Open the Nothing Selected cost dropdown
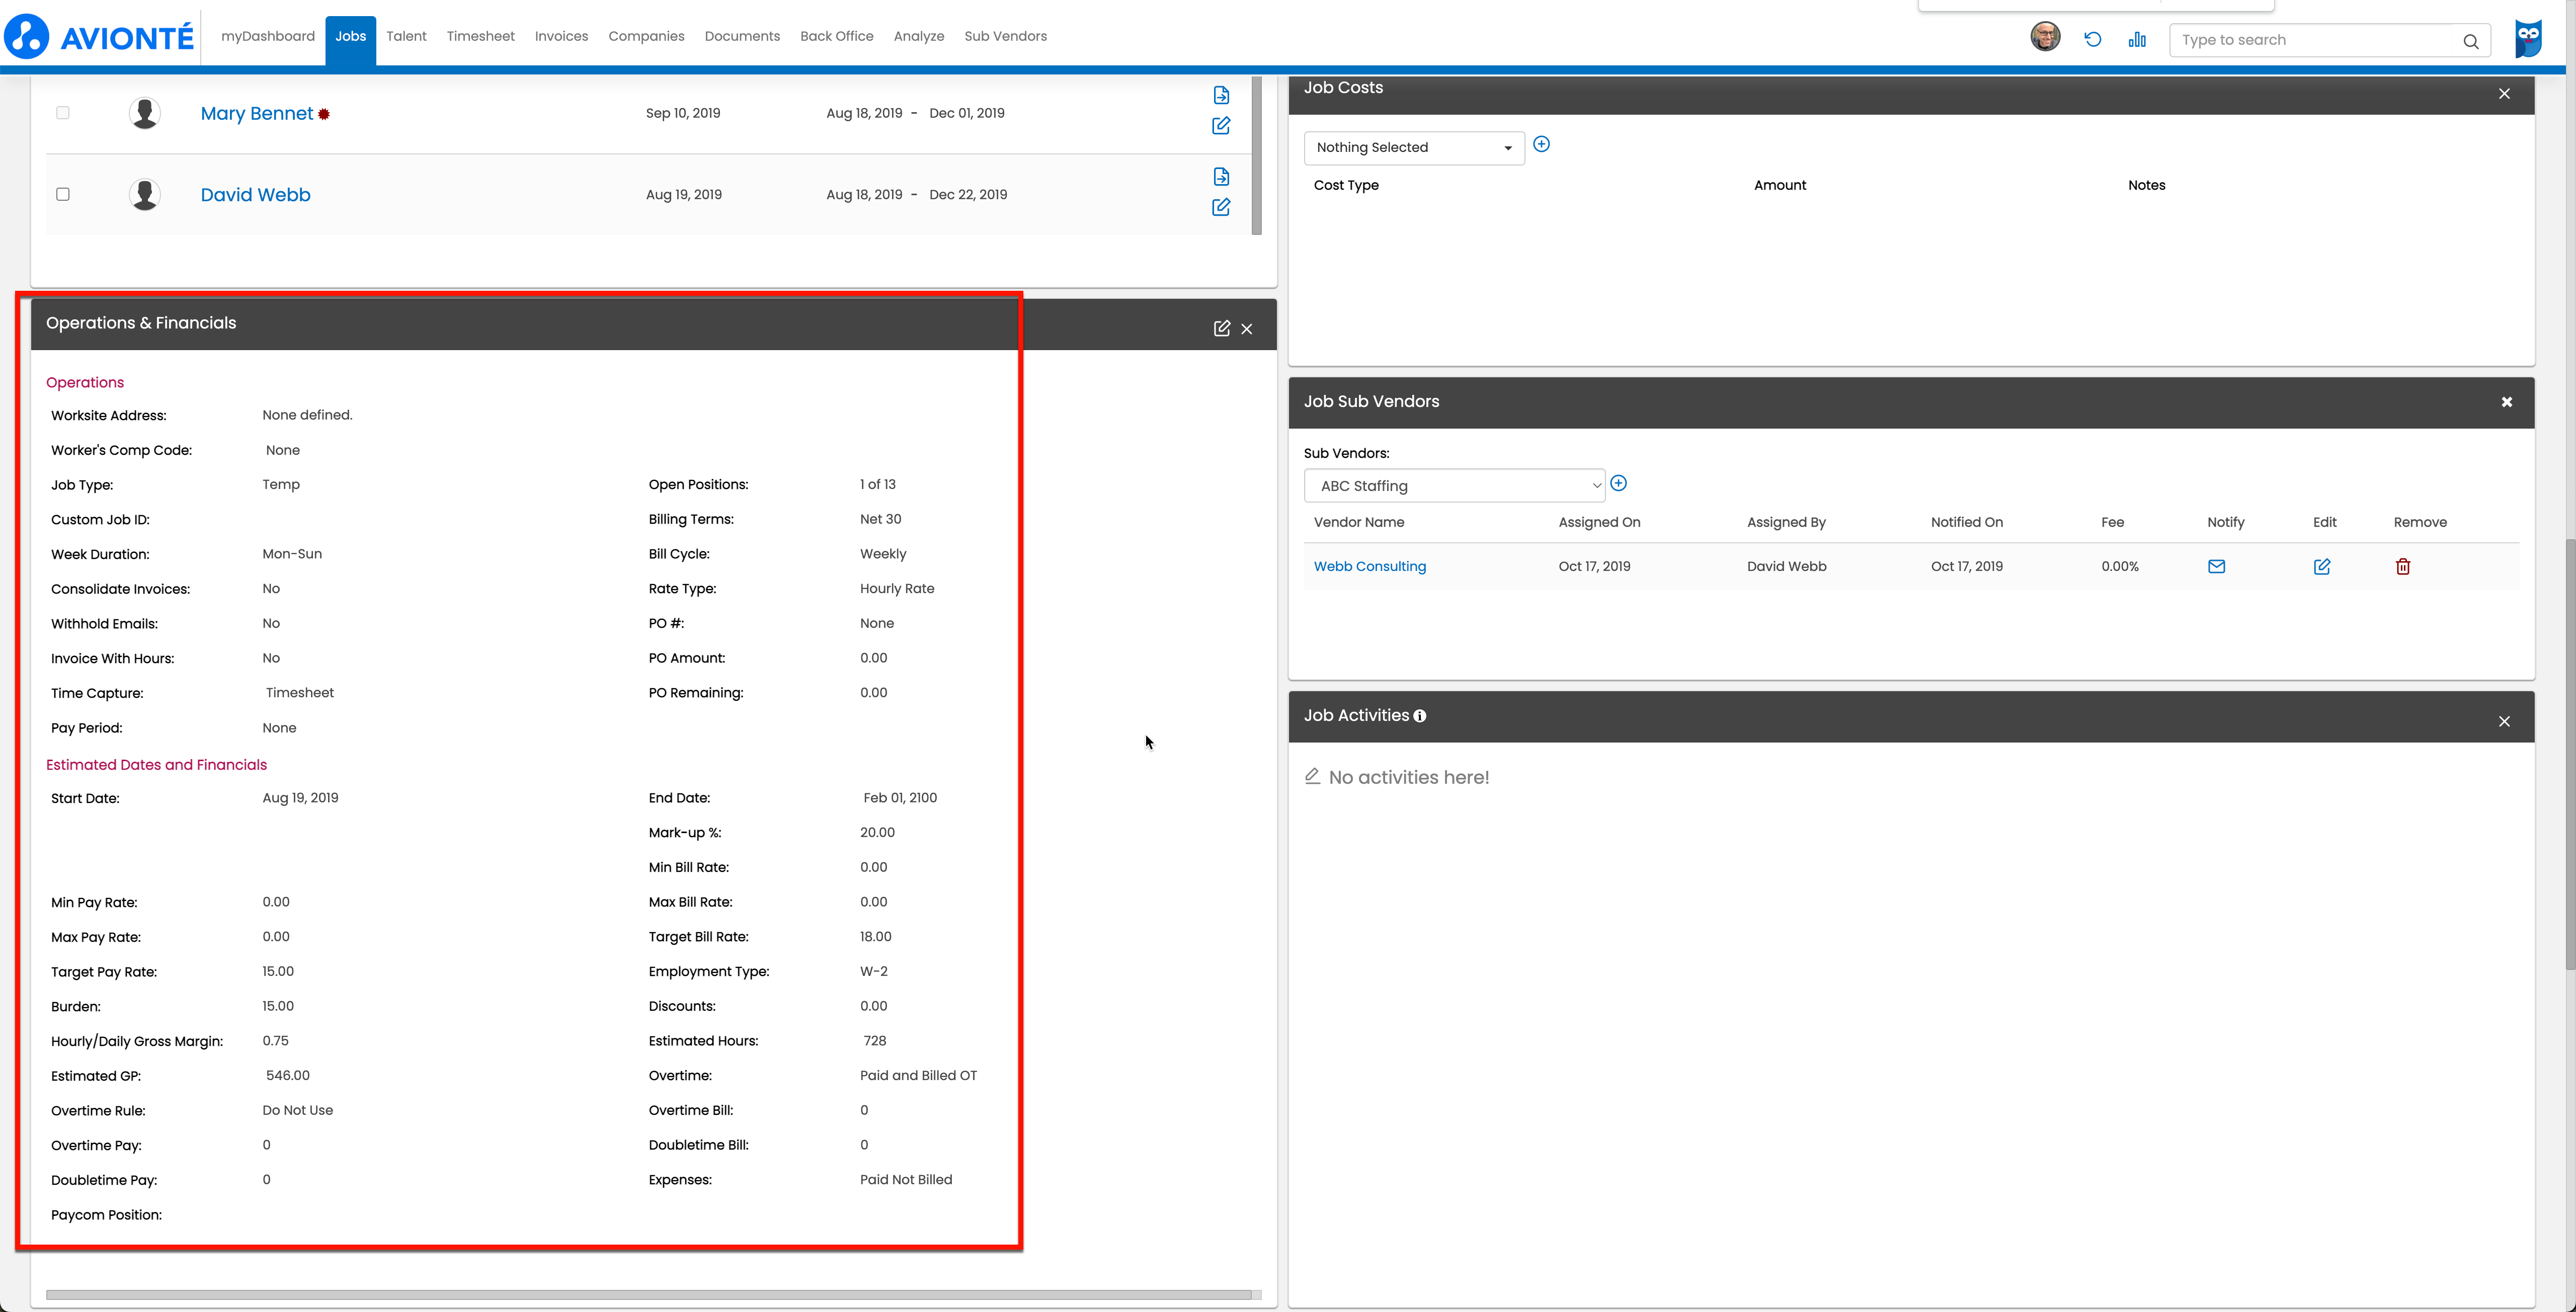This screenshot has height=1312, width=2576. click(x=1414, y=148)
